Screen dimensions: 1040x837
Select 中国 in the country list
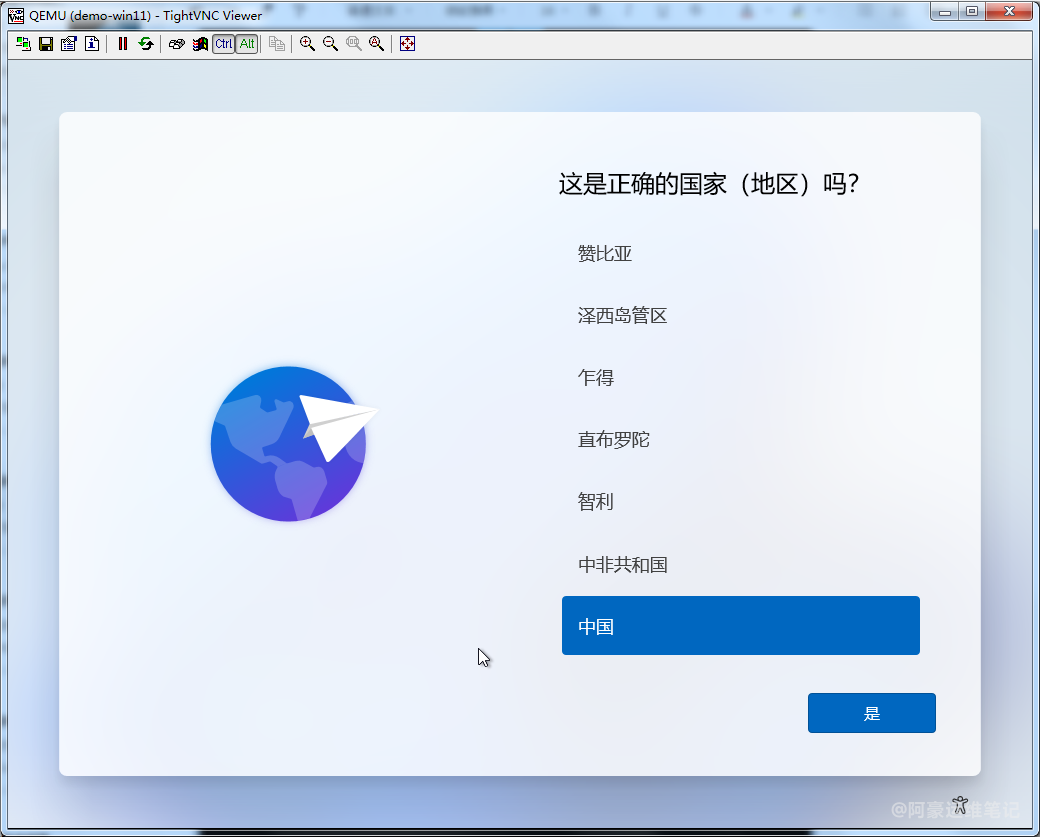click(x=740, y=626)
